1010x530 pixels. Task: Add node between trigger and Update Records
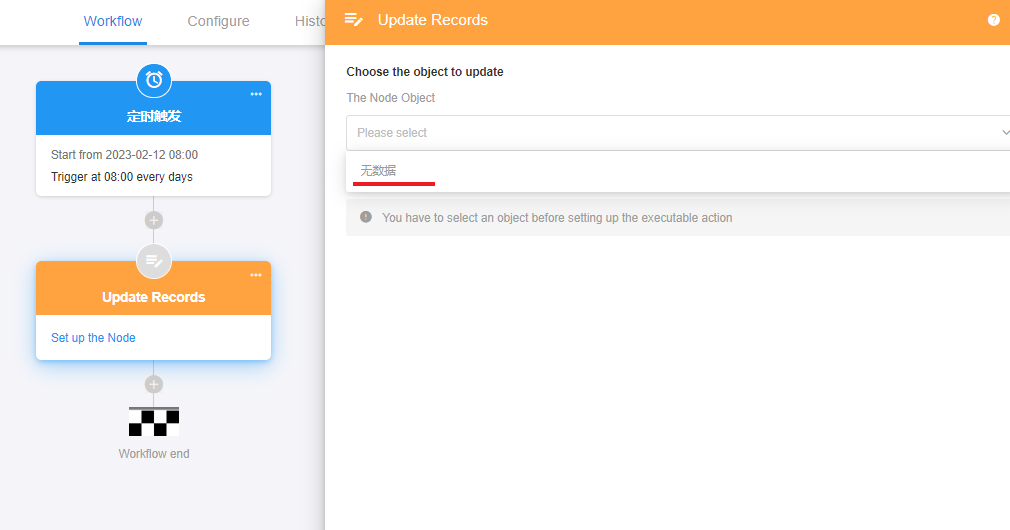[153, 220]
